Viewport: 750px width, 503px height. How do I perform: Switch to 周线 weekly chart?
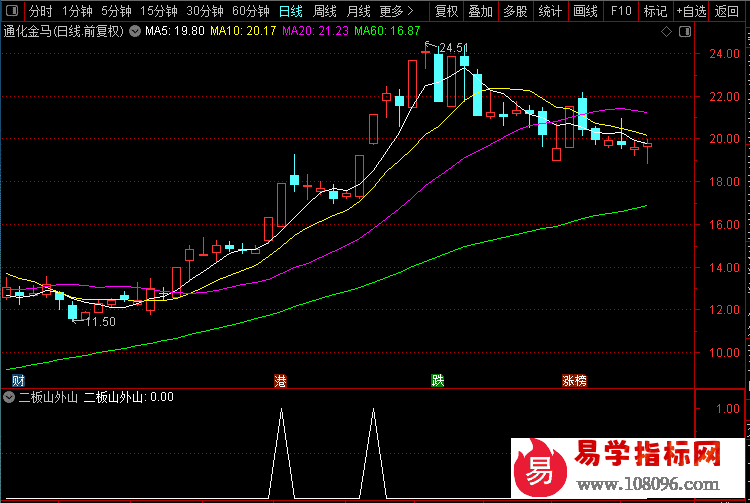coord(325,11)
